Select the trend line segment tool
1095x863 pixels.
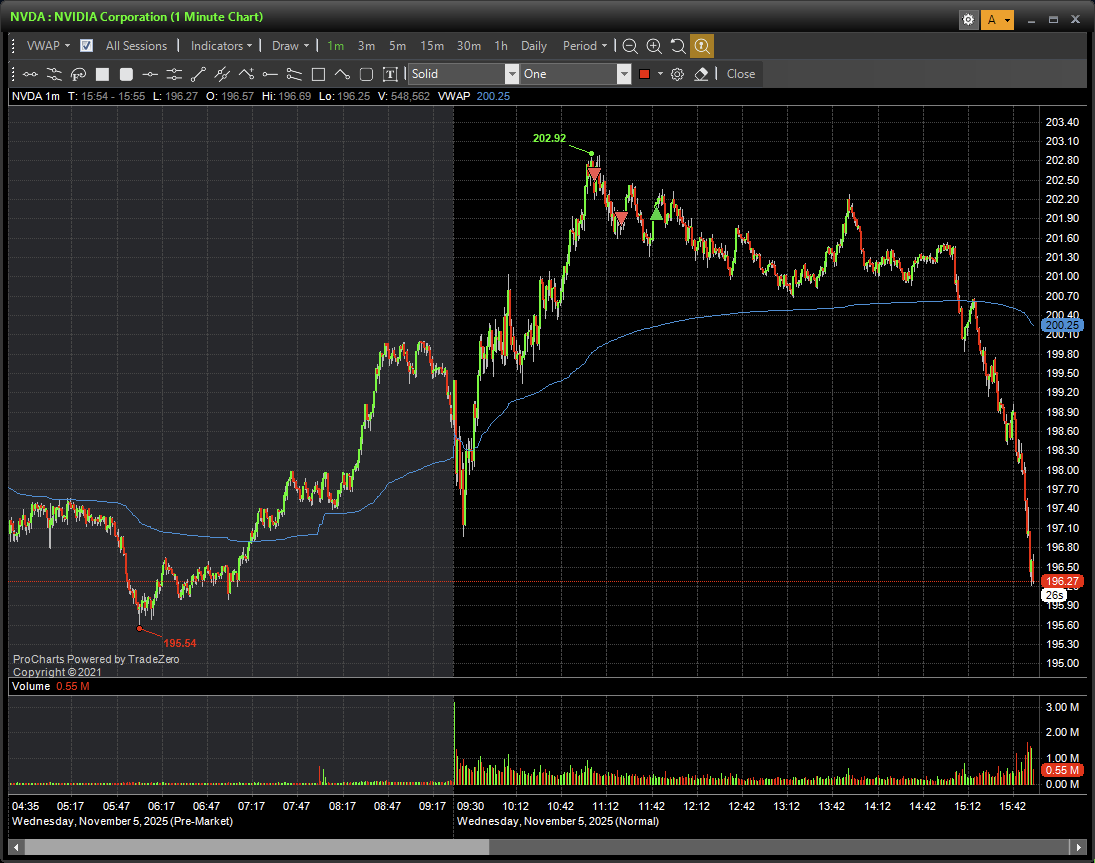click(x=198, y=74)
